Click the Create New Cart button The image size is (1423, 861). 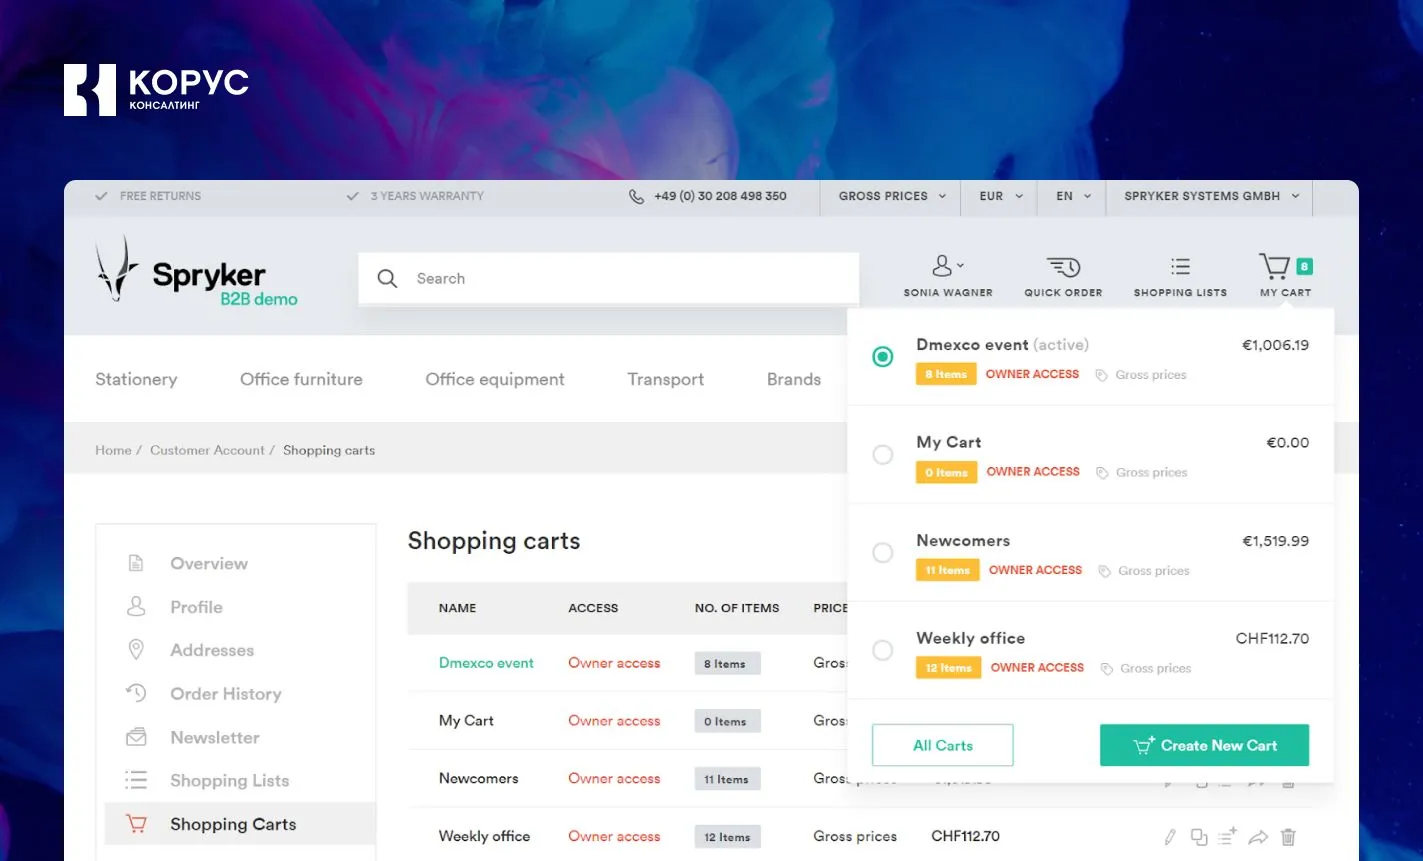tap(1204, 746)
